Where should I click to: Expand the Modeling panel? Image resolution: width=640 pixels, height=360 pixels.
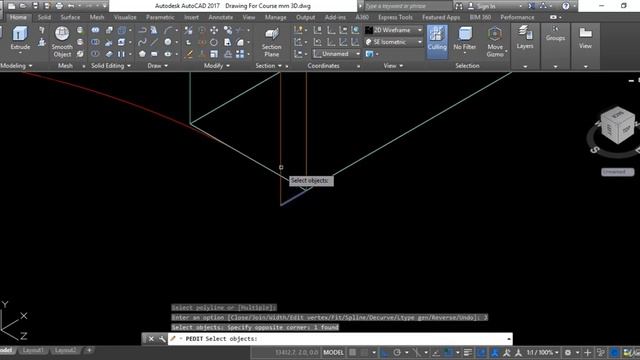pyautogui.click(x=16, y=66)
